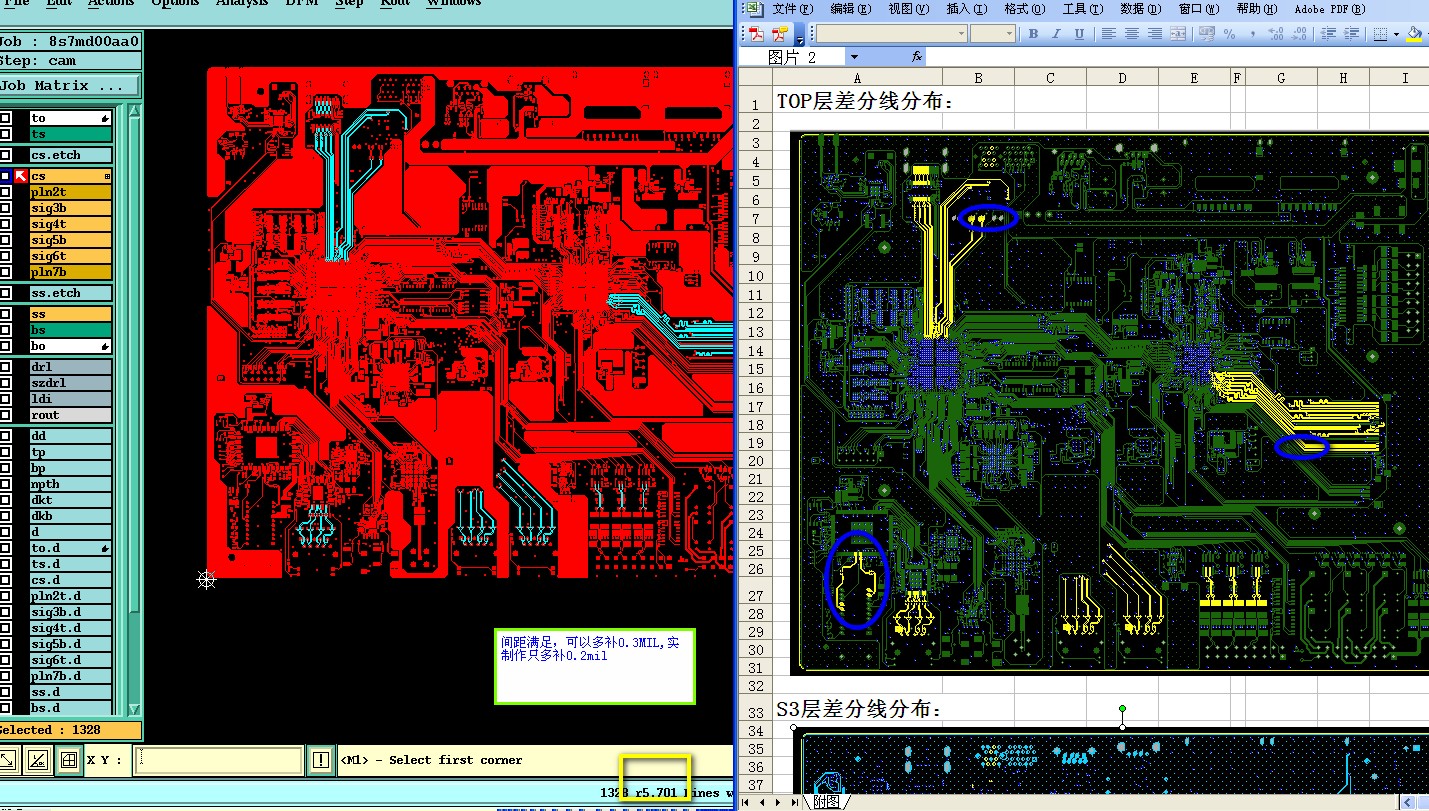Click Merge and Center icon
This screenshot has height=811, width=1429.
[1178, 34]
